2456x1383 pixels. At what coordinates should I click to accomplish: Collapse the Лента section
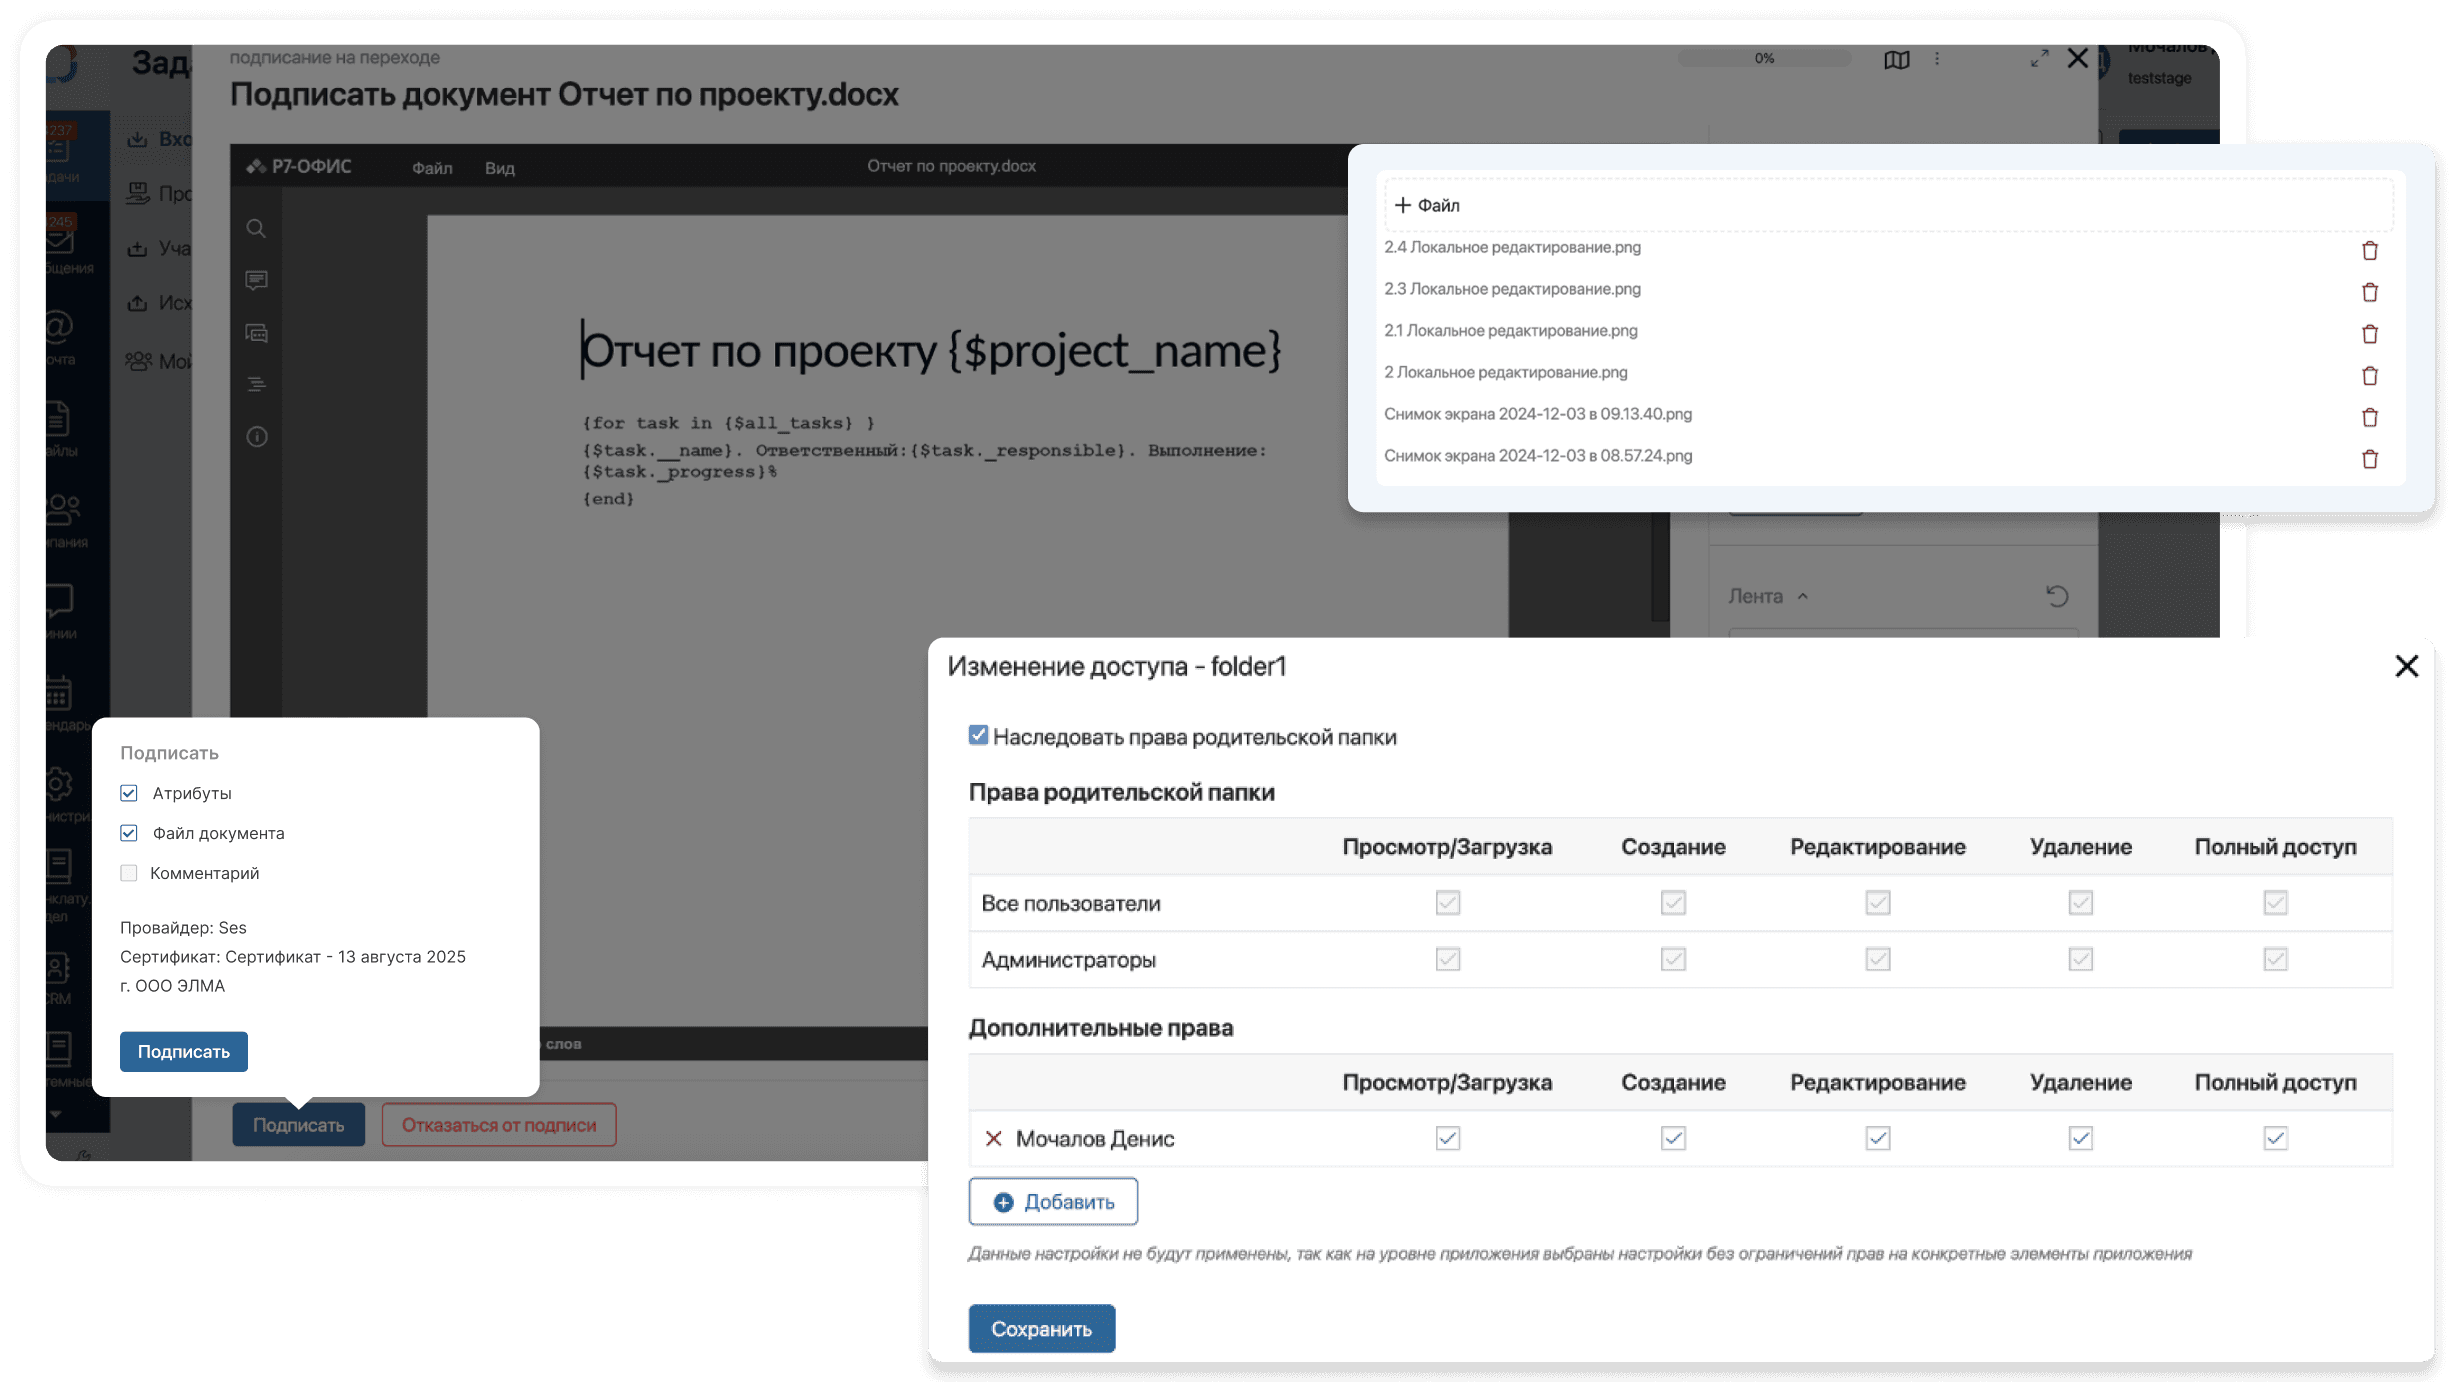point(1802,597)
